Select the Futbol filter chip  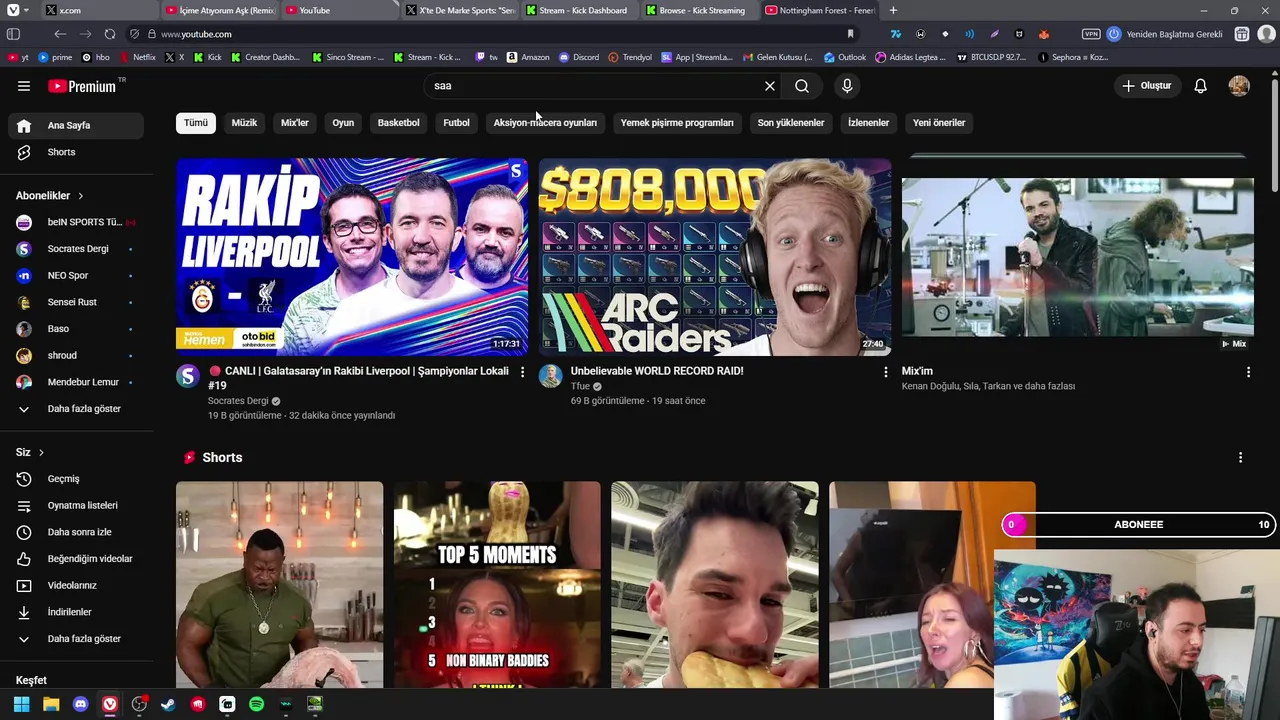click(x=456, y=123)
